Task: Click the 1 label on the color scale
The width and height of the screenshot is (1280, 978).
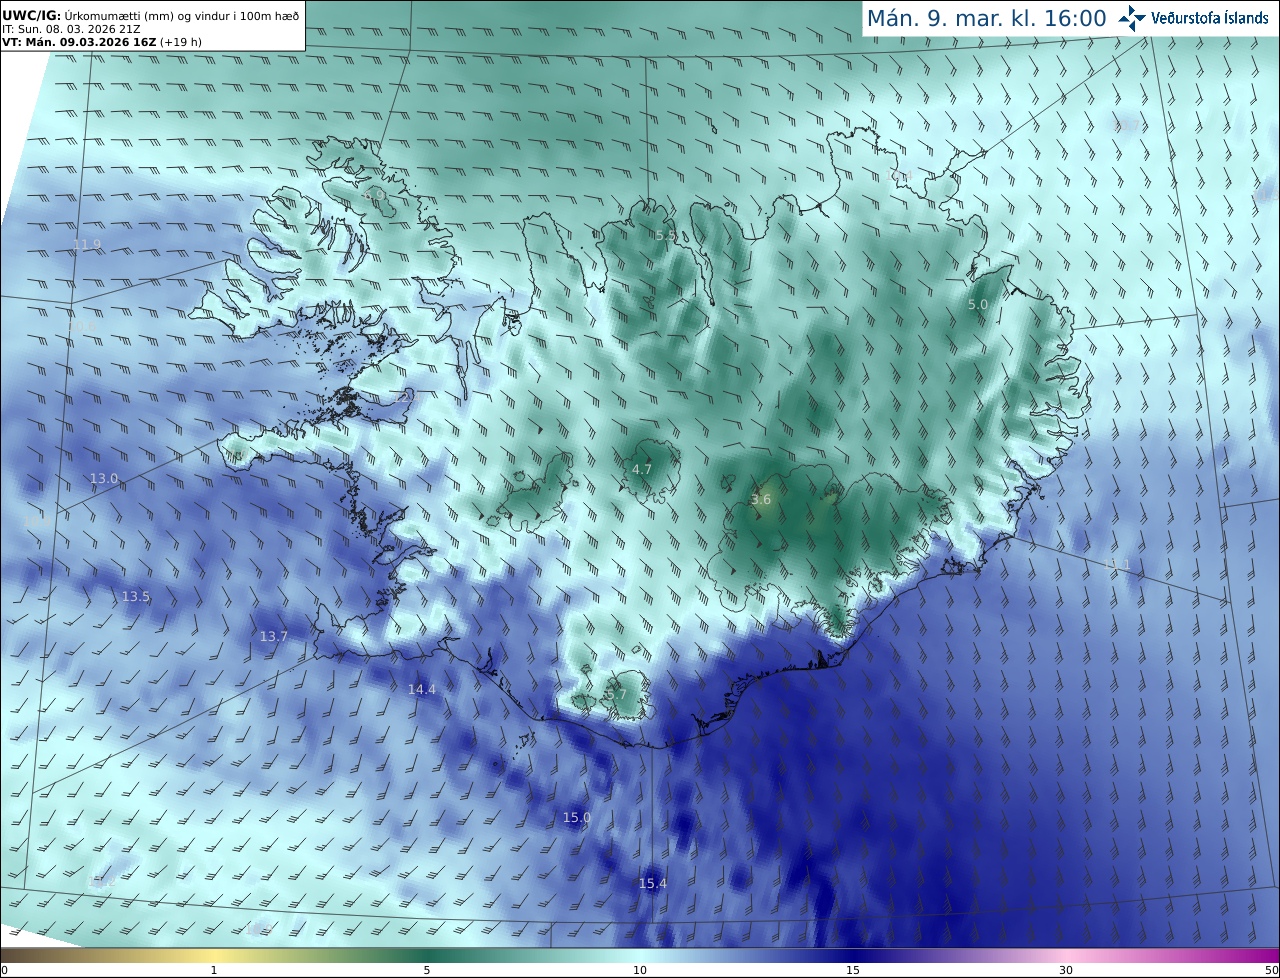Action: pyautogui.click(x=214, y=971)
